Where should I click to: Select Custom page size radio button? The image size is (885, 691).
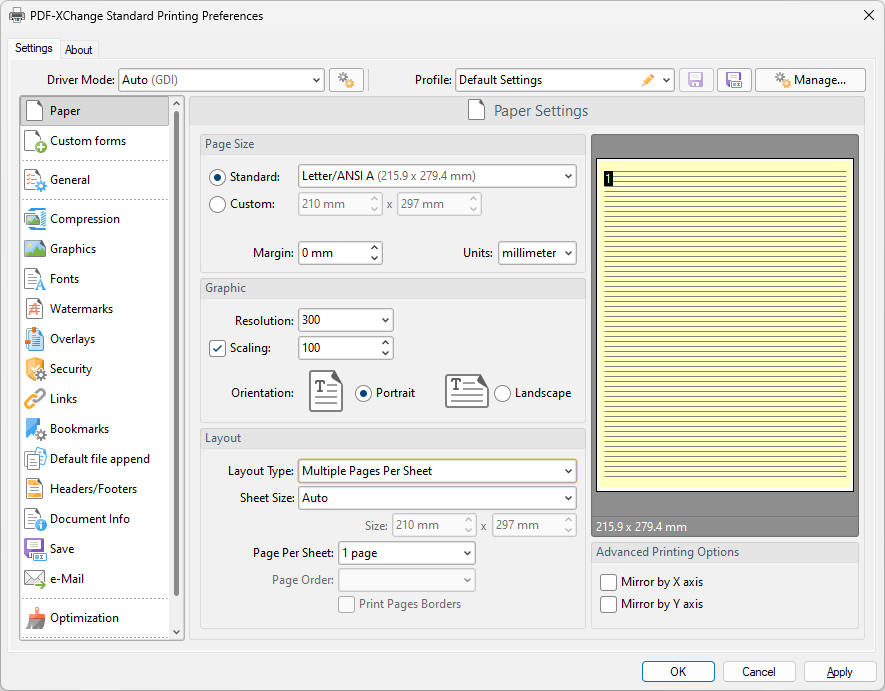(217, 204)
